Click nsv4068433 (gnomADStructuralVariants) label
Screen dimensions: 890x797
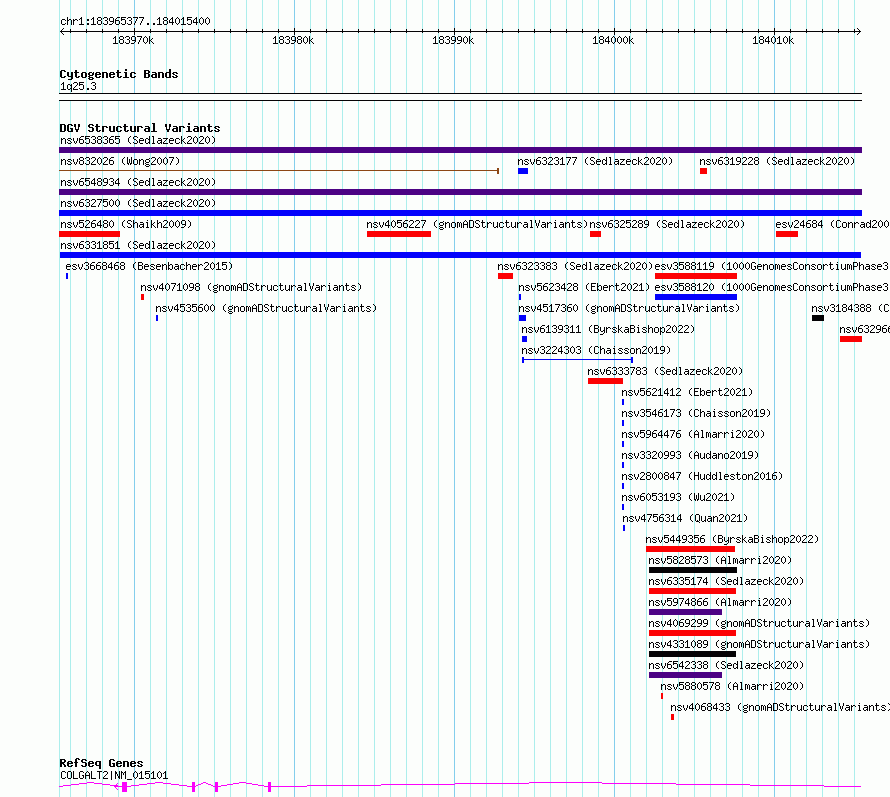(x=779, y=707)
